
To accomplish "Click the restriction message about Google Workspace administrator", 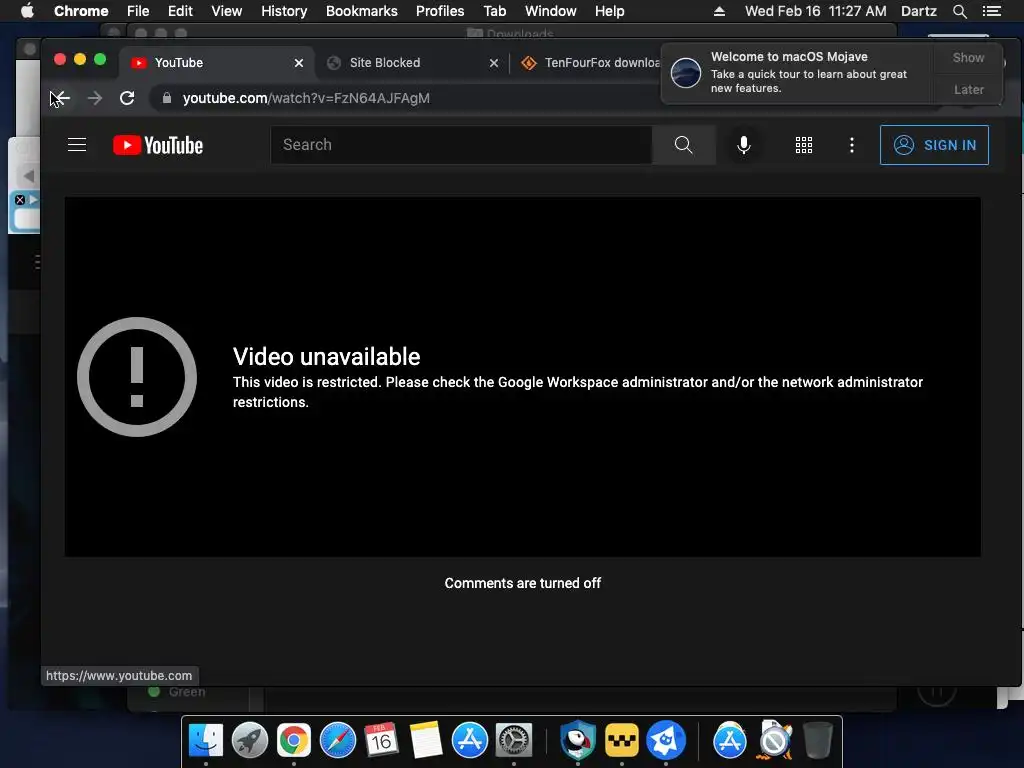I will click(x=578, y=392).
